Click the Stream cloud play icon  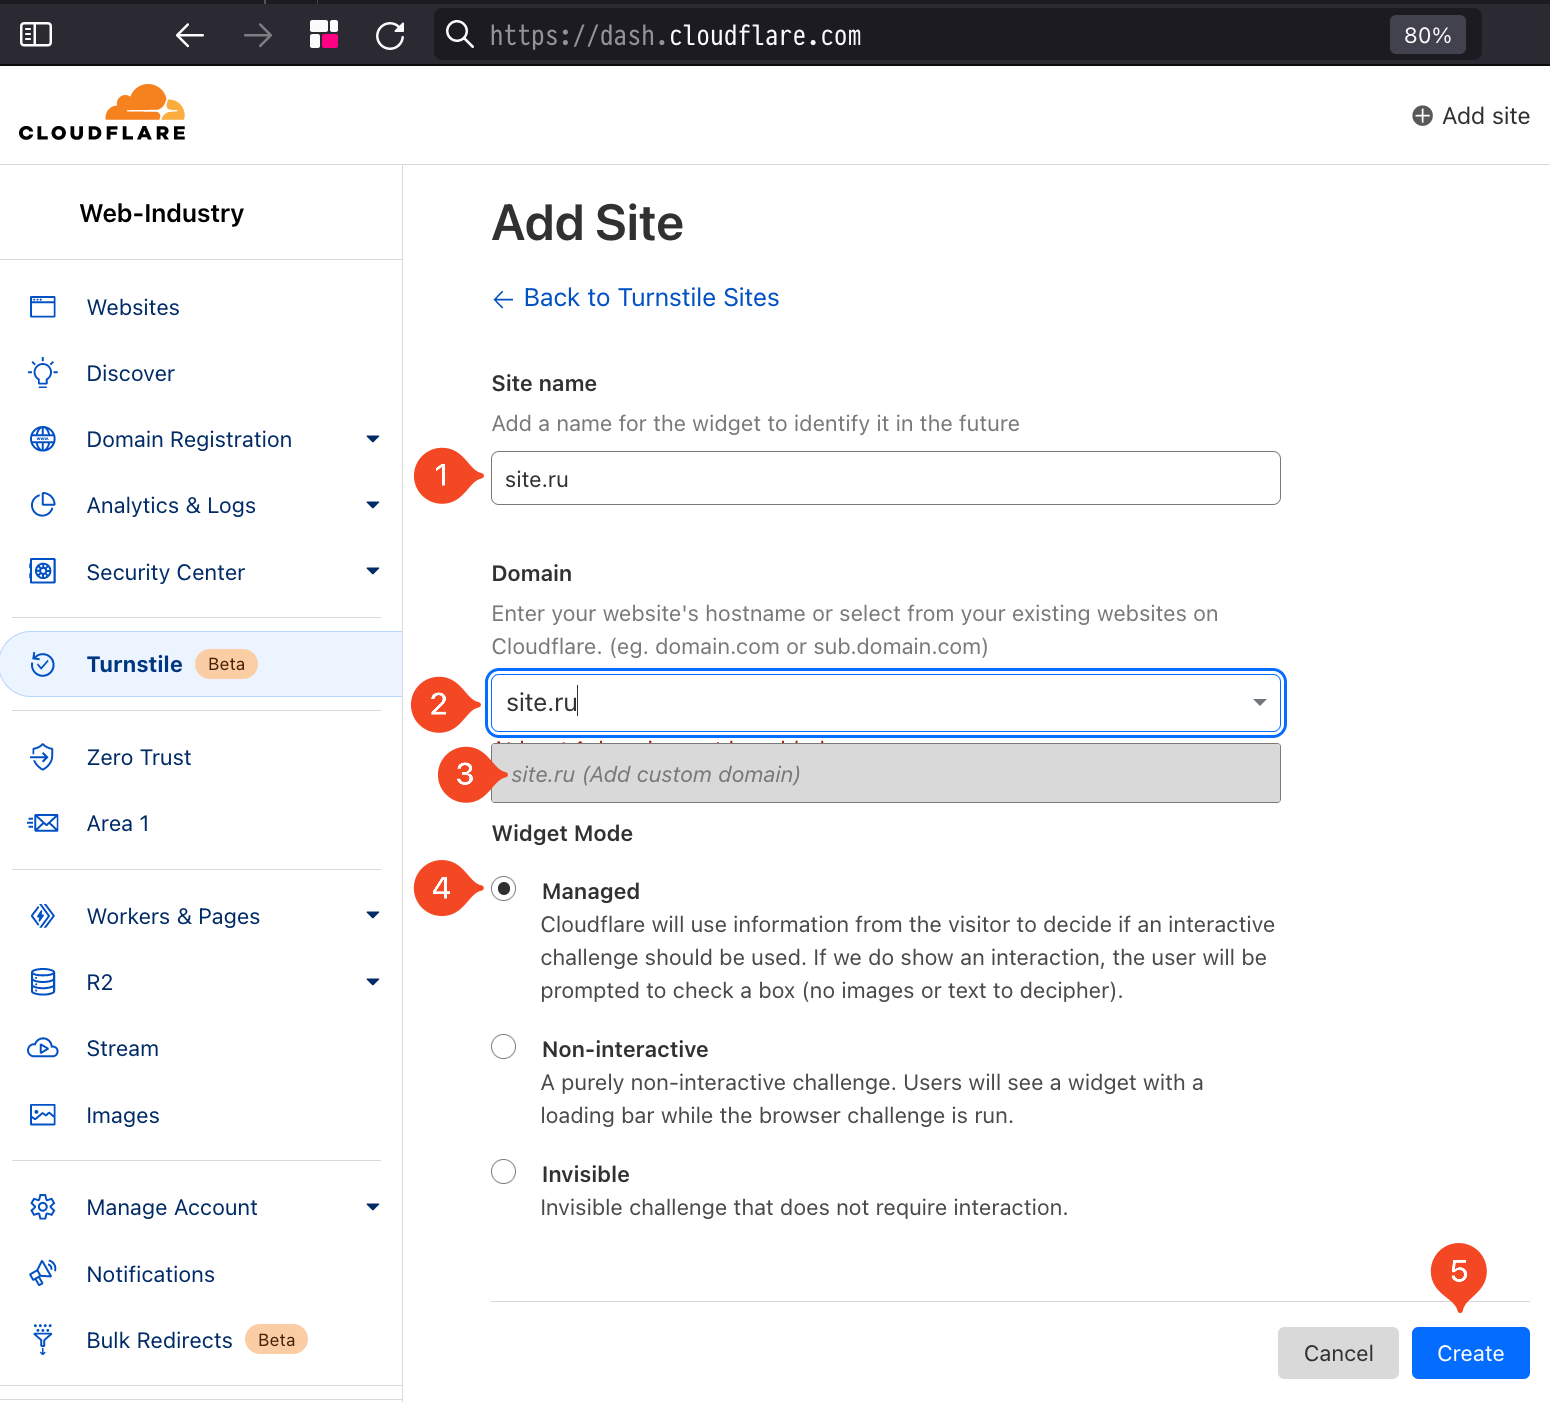[x=43, y=1048]
